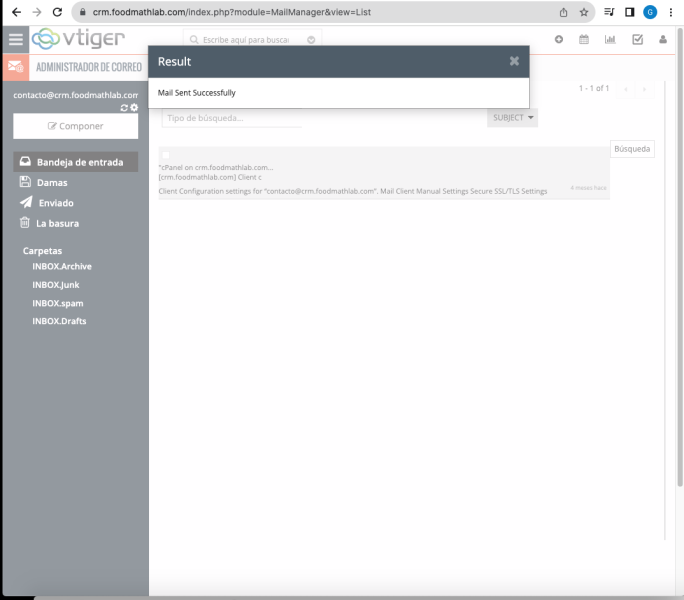Click the Tipo de búsqueda search field
Image resolution: width=684 pixels, height=600 pixels.
coord(232,118)
